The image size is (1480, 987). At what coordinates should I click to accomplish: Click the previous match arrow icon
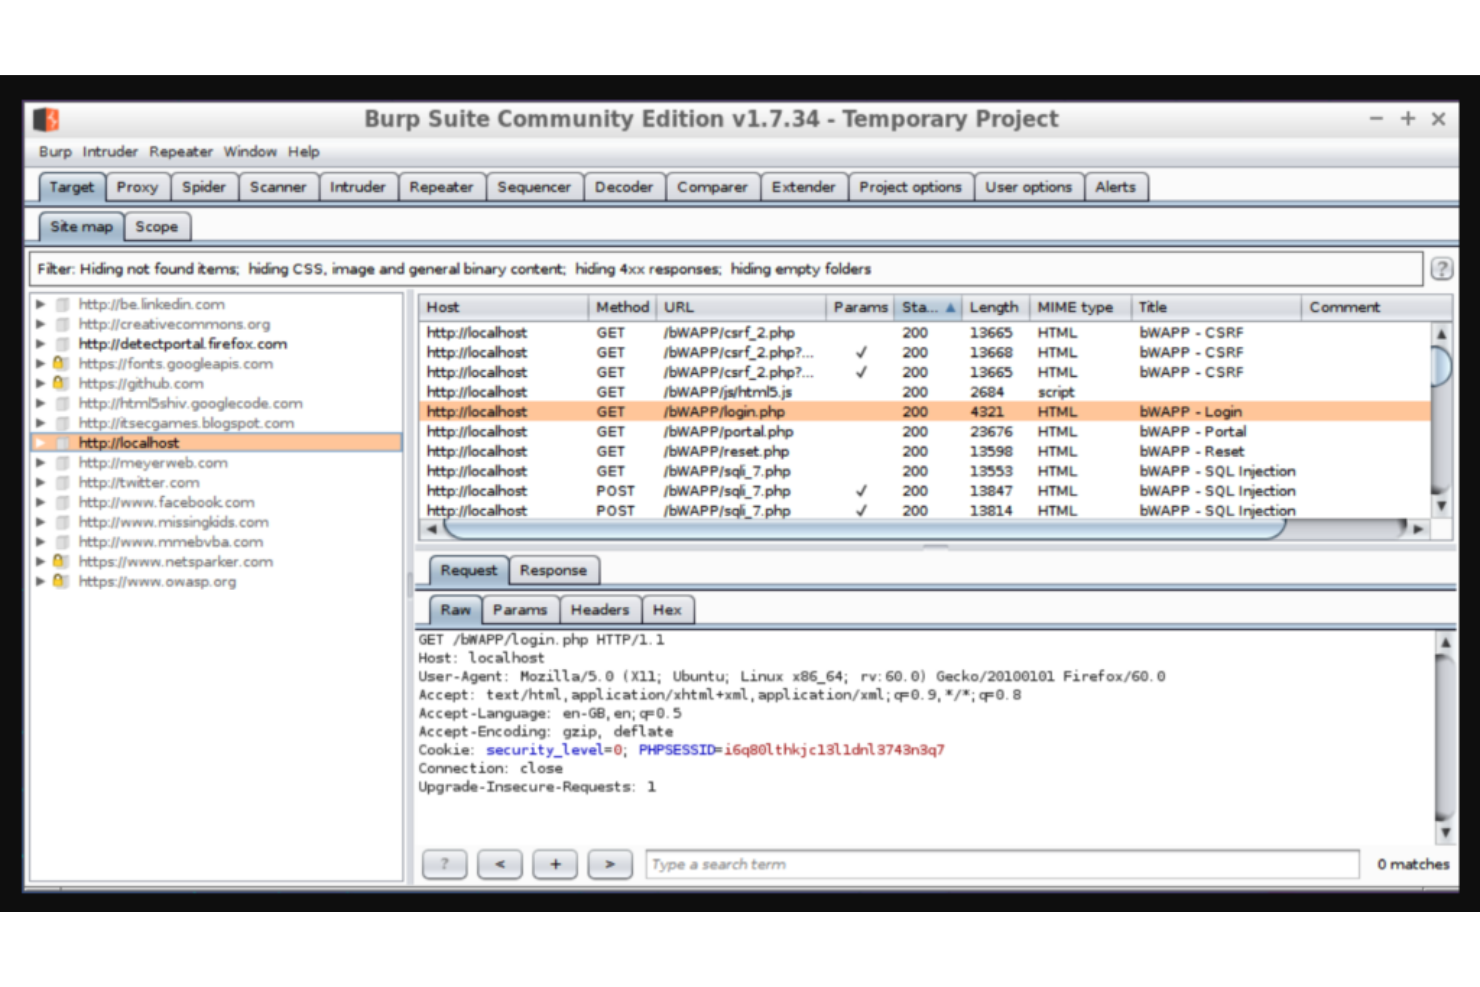click(x=500, y=864)
